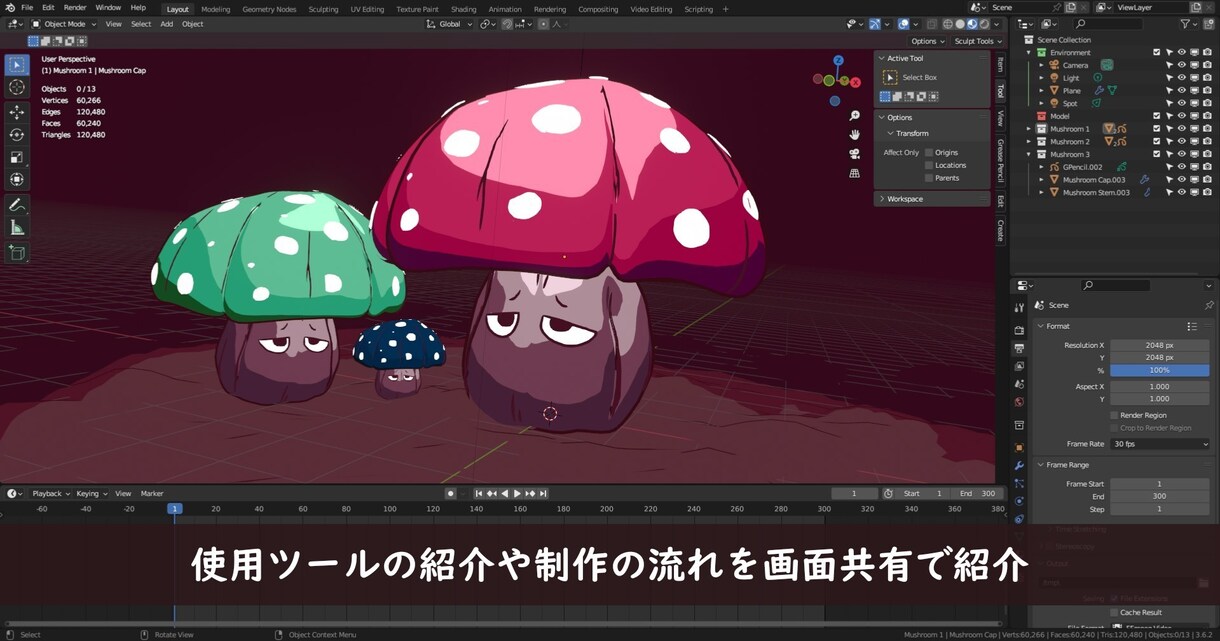Toggle the Cache Result checkbox
The image size is (1220, 641).
tap(1114, 612)
